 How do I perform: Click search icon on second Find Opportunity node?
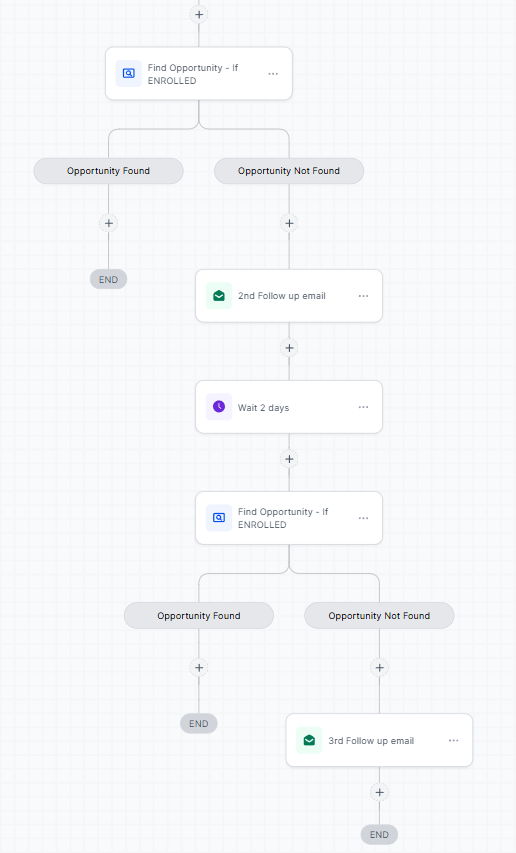click(x=219, y=518)
